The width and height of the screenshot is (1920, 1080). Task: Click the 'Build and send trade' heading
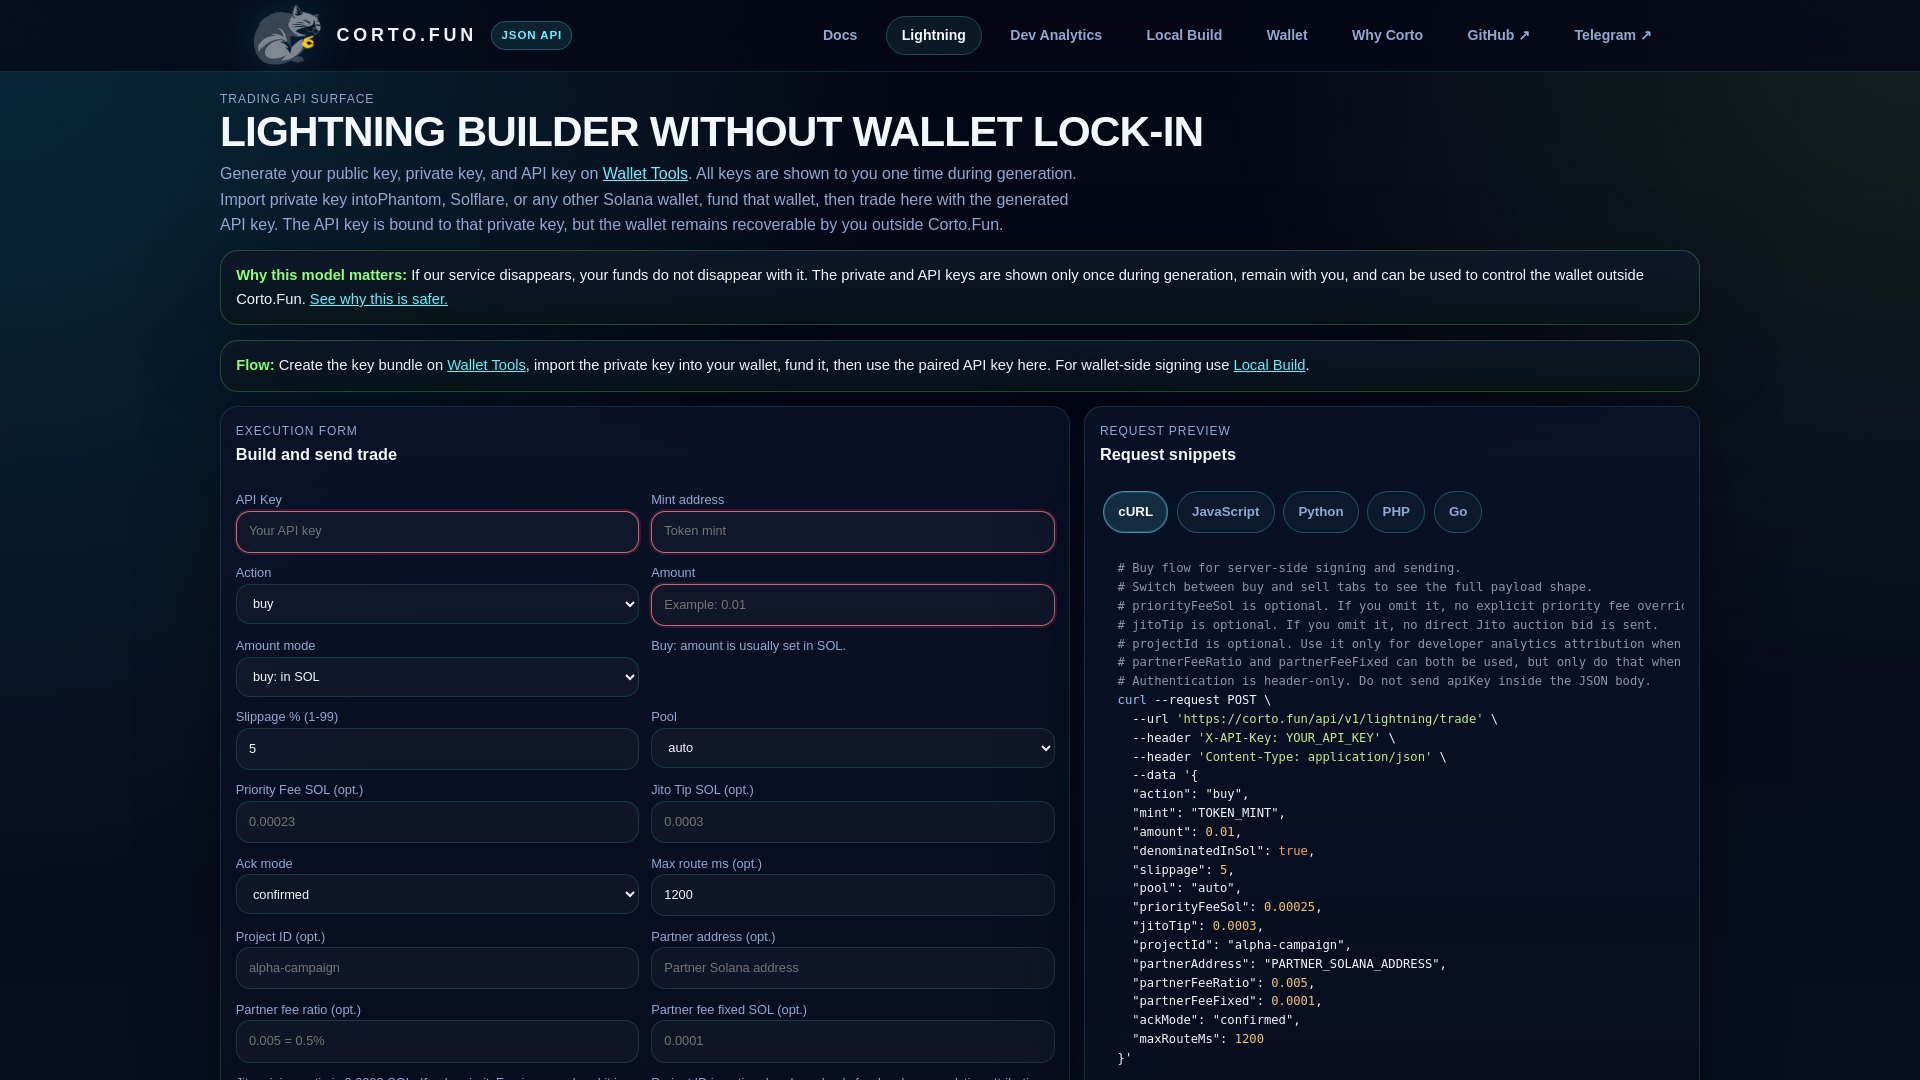pyautogui.click(x=316, y=455)
